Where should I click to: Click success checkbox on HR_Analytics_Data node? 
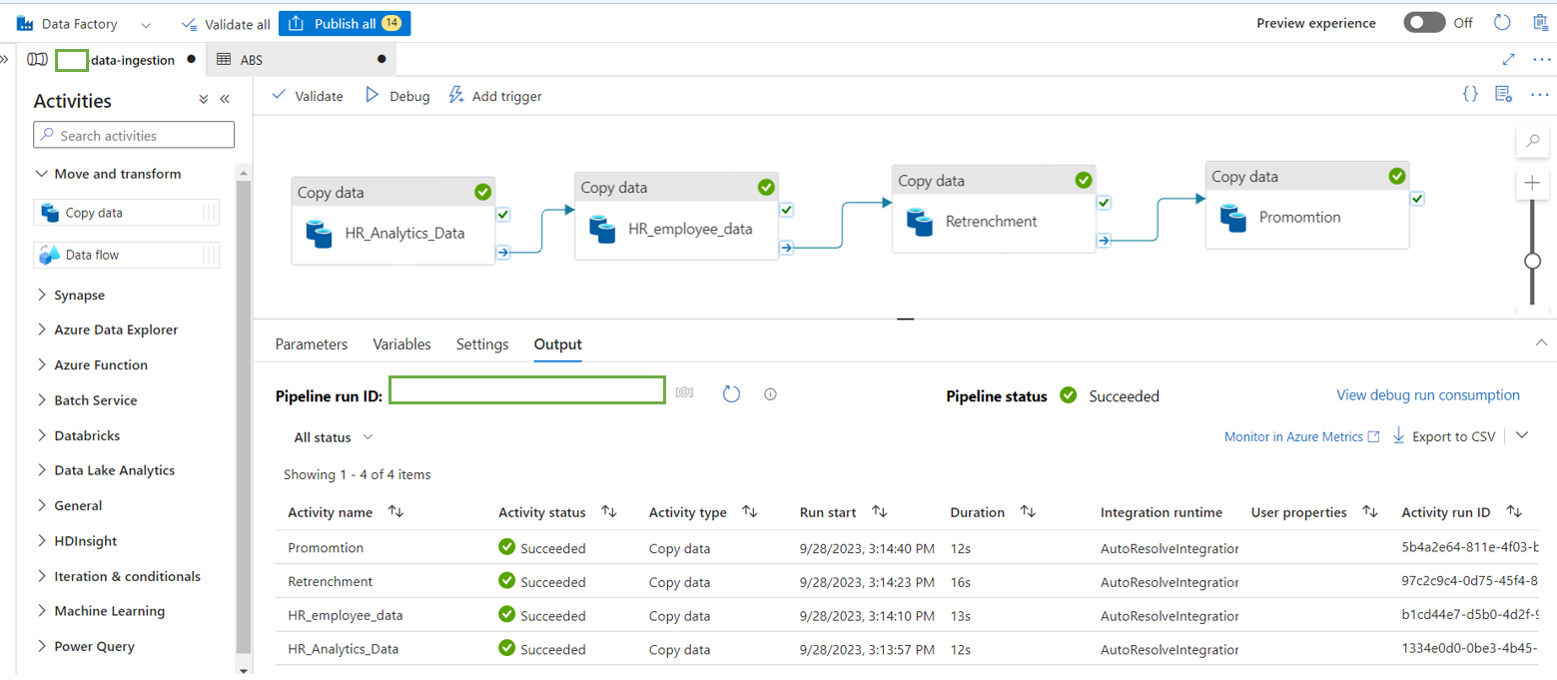coord(504,214)
